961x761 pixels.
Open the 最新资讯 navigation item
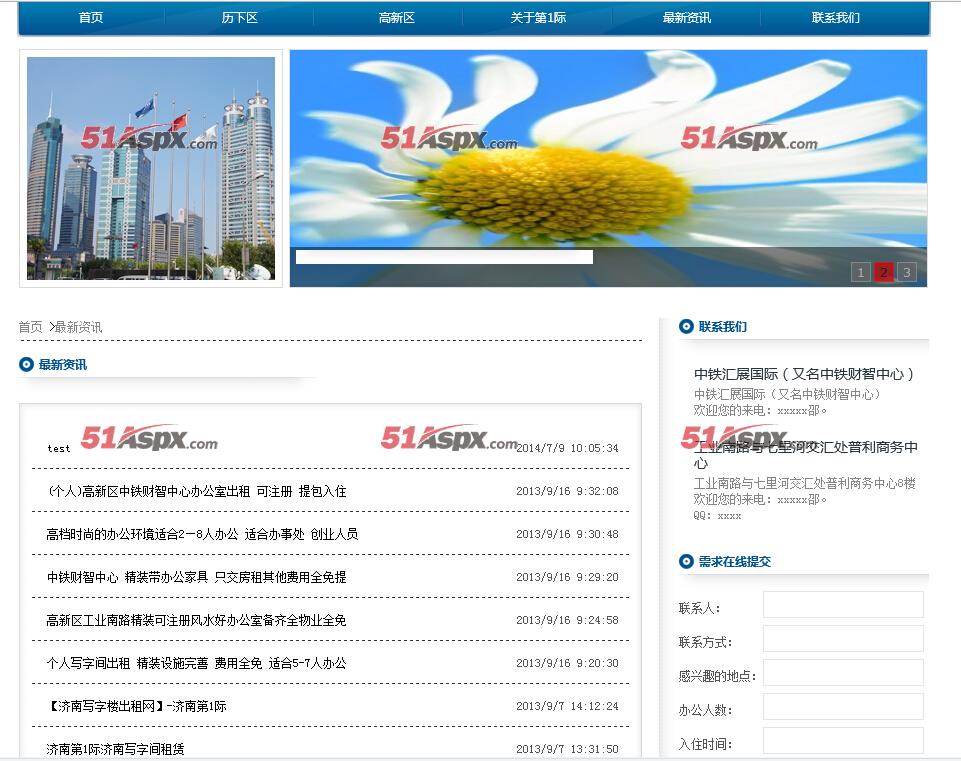coord(686,18)
